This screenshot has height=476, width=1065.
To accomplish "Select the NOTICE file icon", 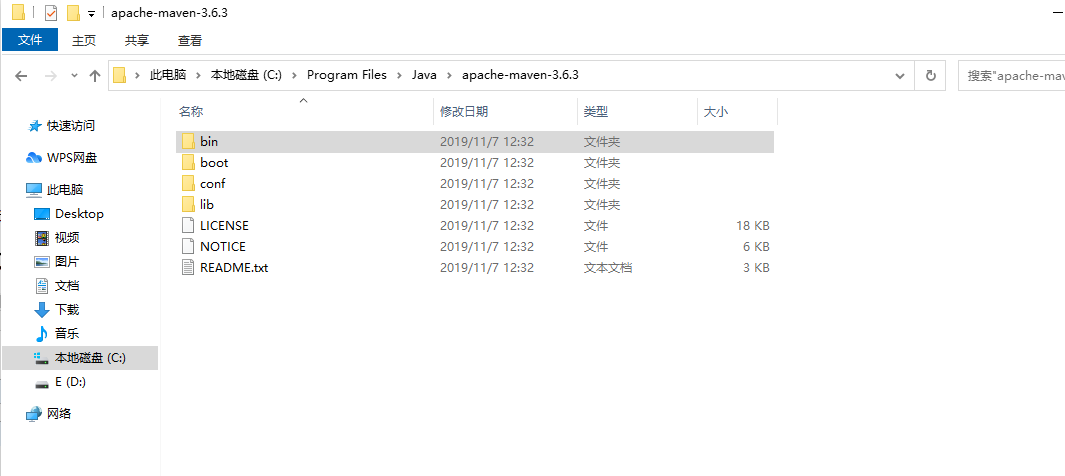I will (x=188, y=246).
